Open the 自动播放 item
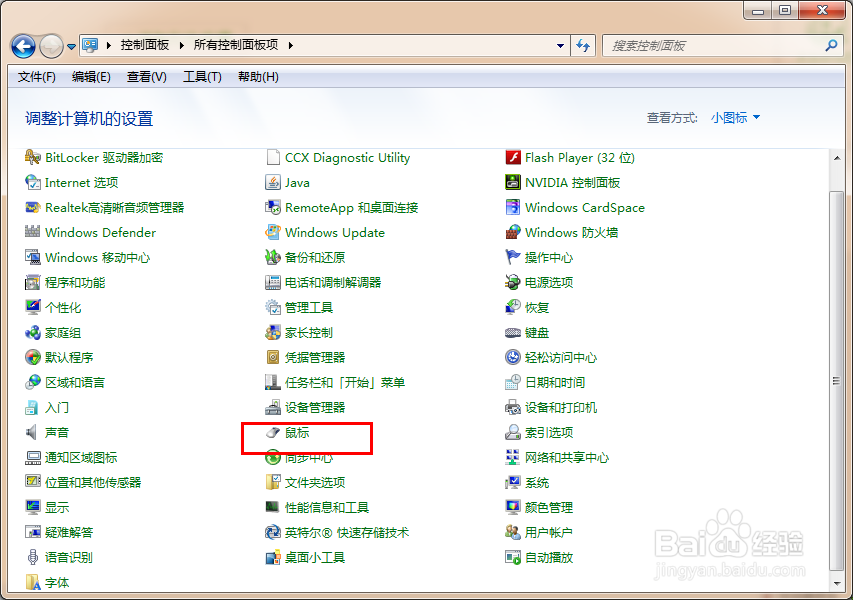The width and height of the screenshot is (853, 600). pos(539,558)
